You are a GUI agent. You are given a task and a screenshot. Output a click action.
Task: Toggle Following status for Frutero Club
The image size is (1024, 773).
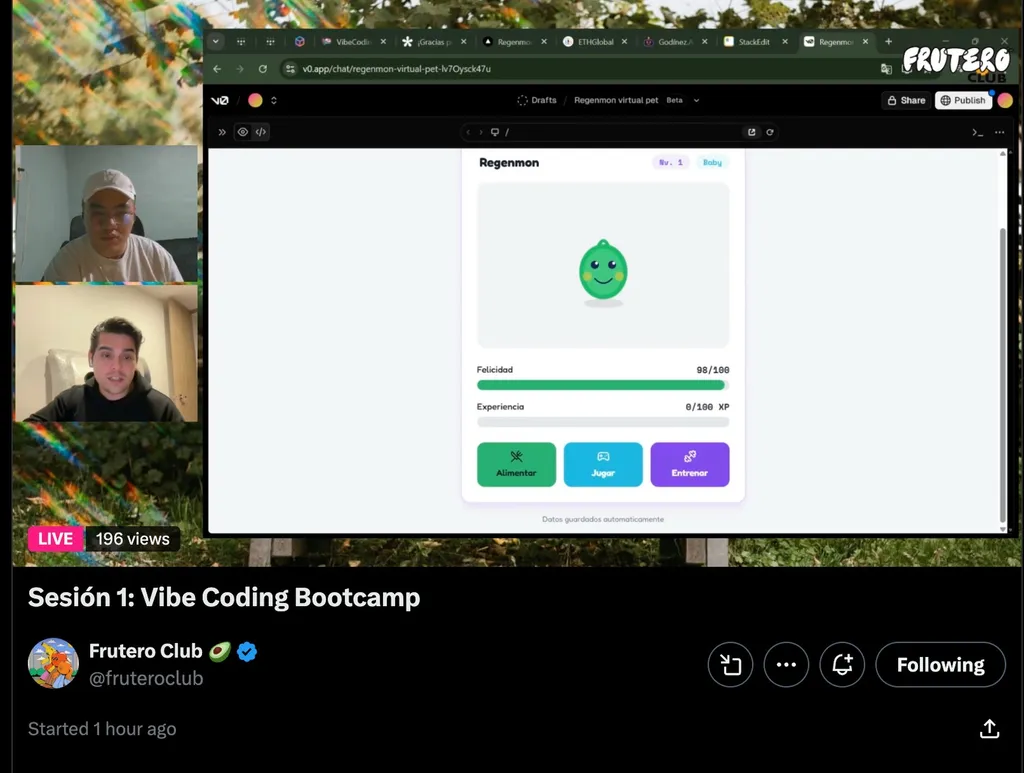(940, 665)
